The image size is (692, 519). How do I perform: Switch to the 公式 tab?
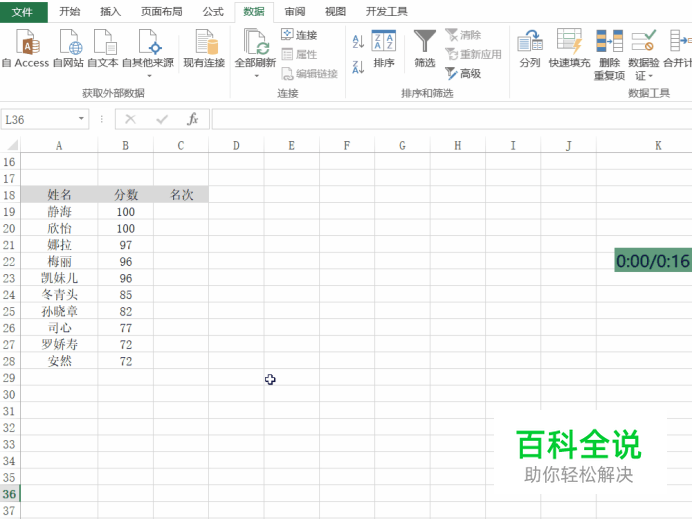point(213,11)
